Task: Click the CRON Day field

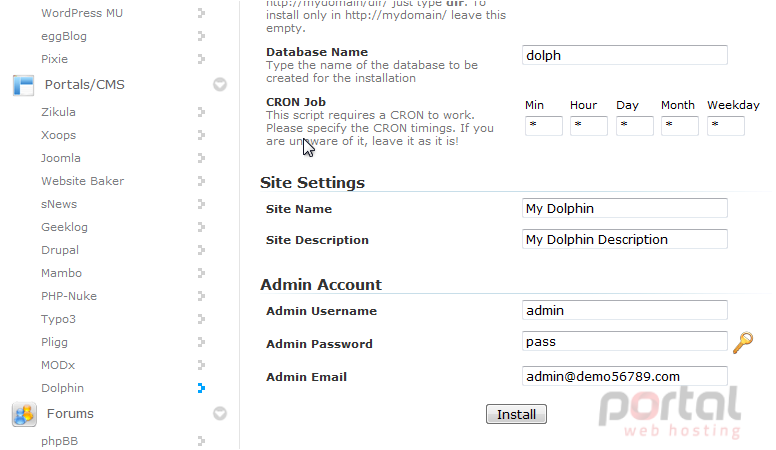Action: click(634, 126)
